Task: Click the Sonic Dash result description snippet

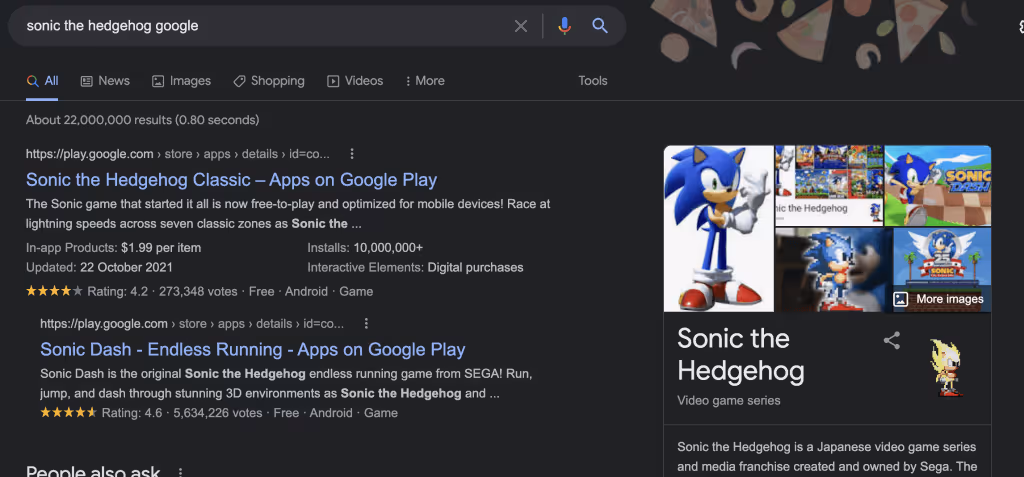Action: 287,384
